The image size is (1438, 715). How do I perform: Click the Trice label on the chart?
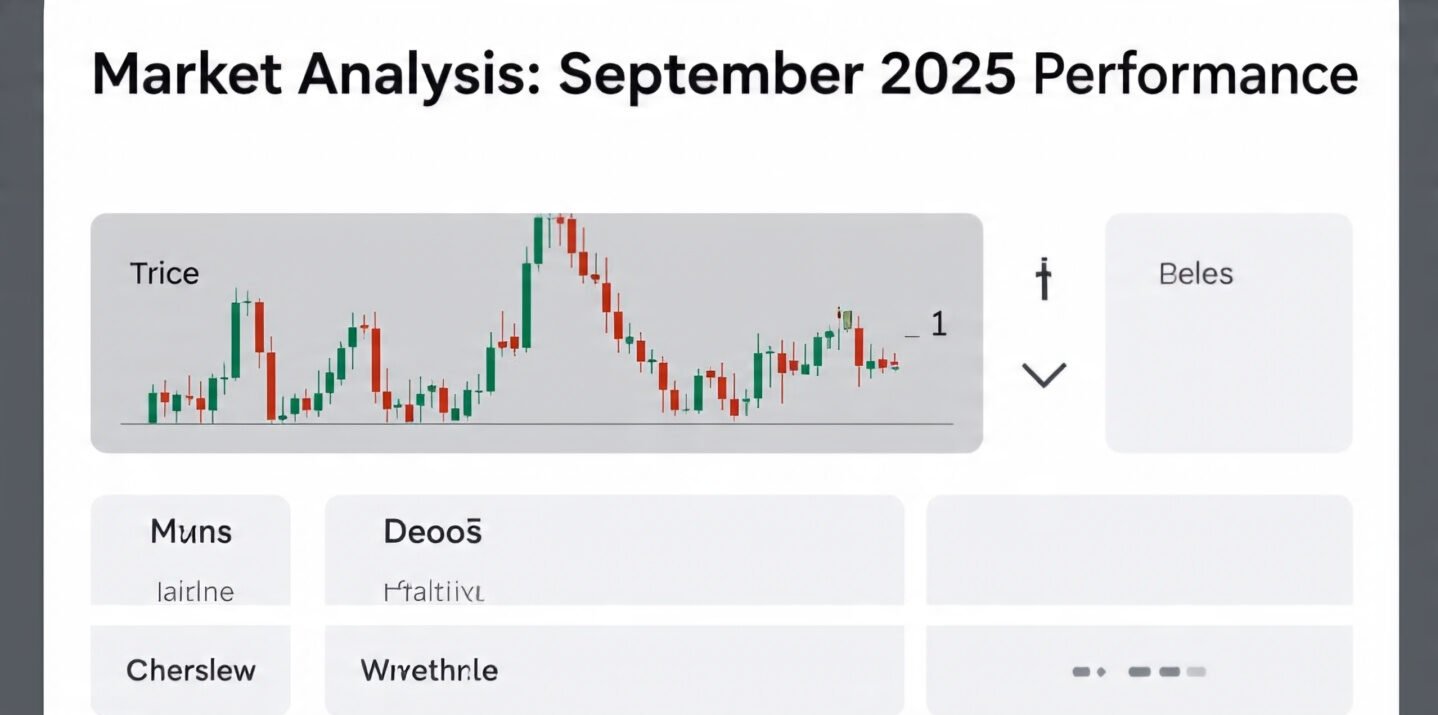tap(164, 274)
